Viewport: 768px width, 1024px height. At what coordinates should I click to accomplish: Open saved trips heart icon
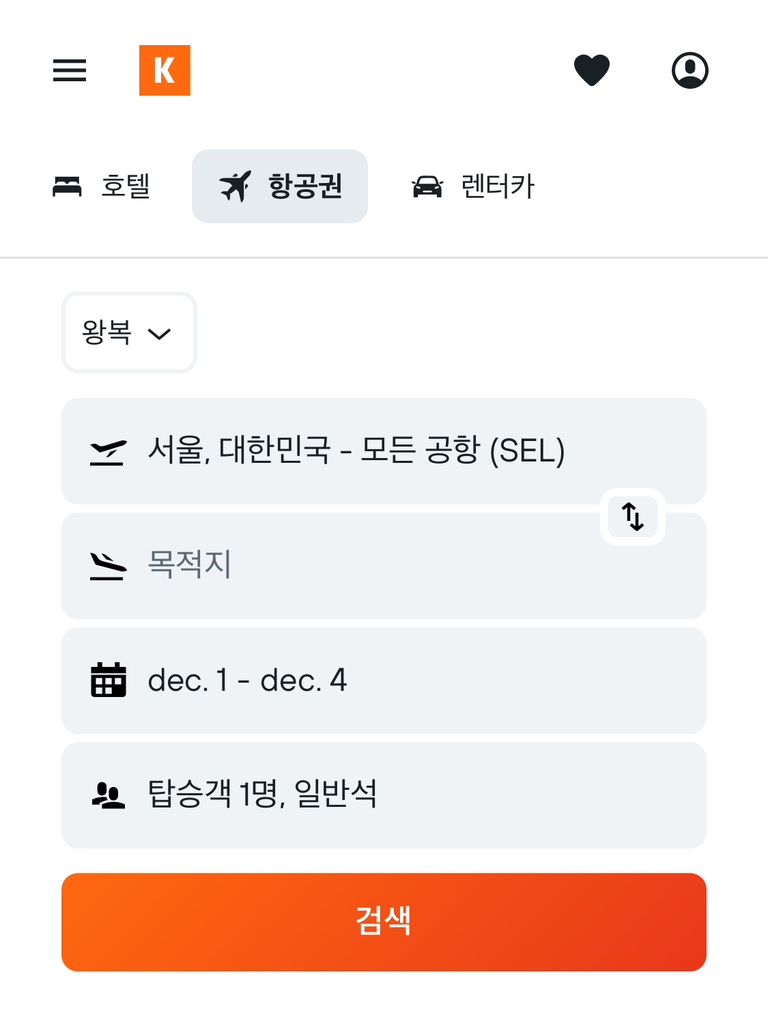coord(591,71)
